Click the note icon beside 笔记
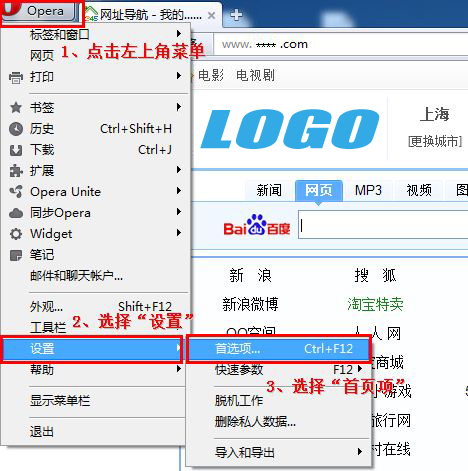 (16, 255)
